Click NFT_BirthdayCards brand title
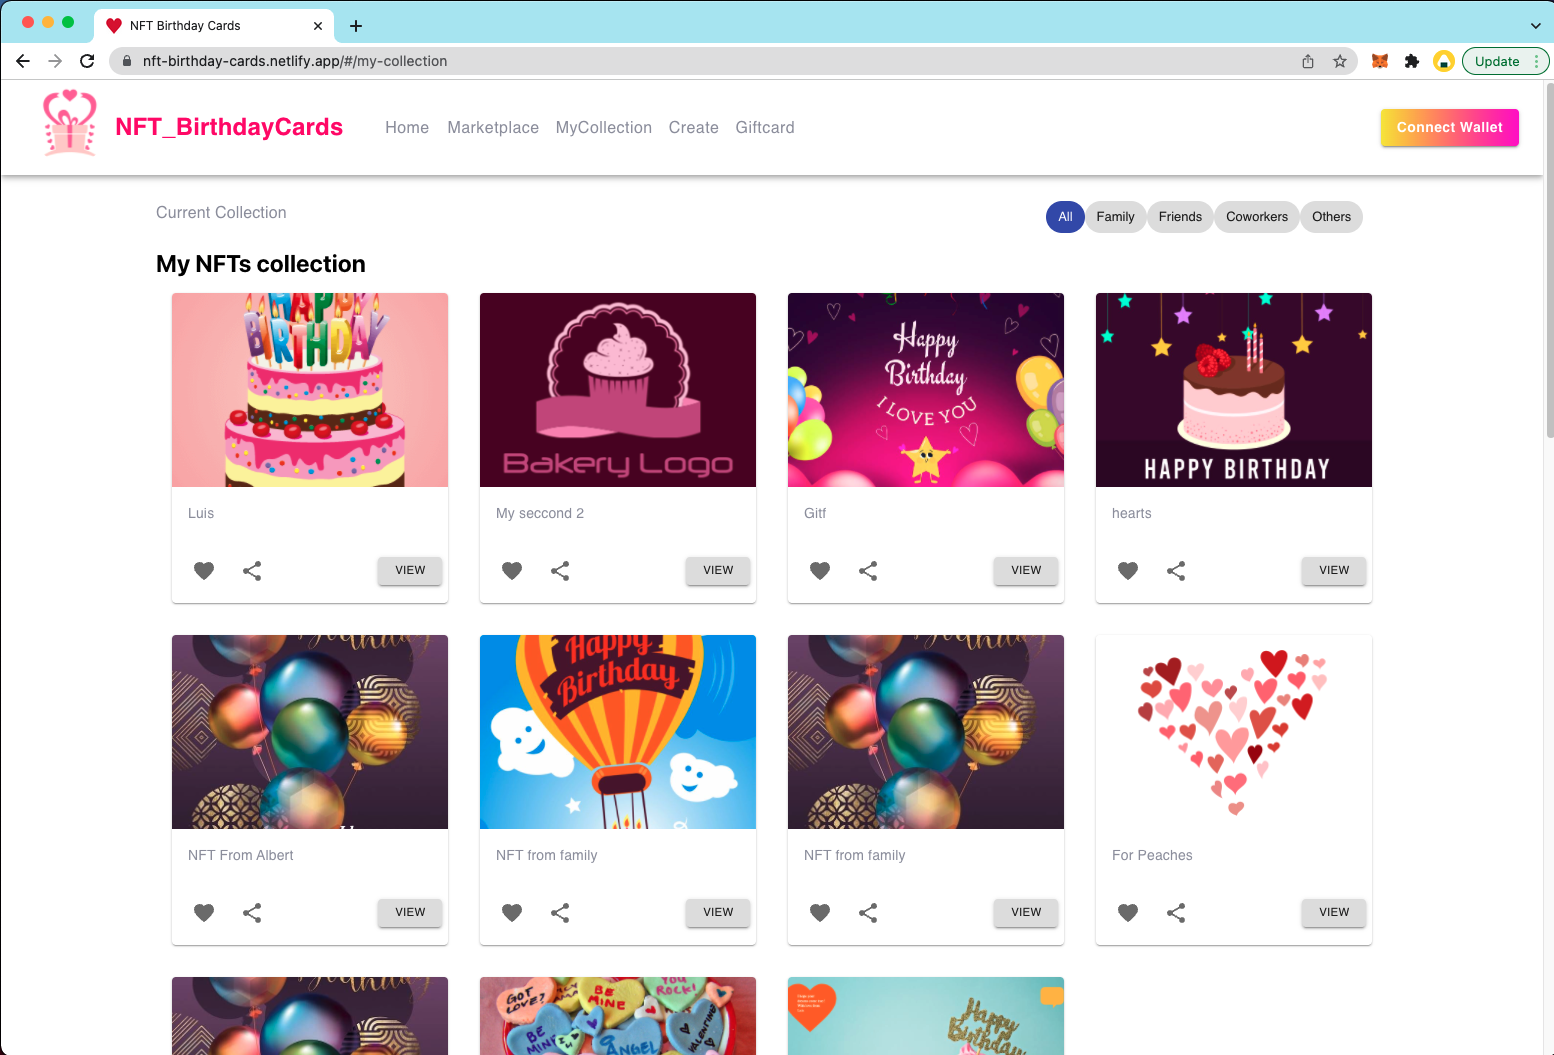This screenshot has height=1055, width=1554. point(229,127)
